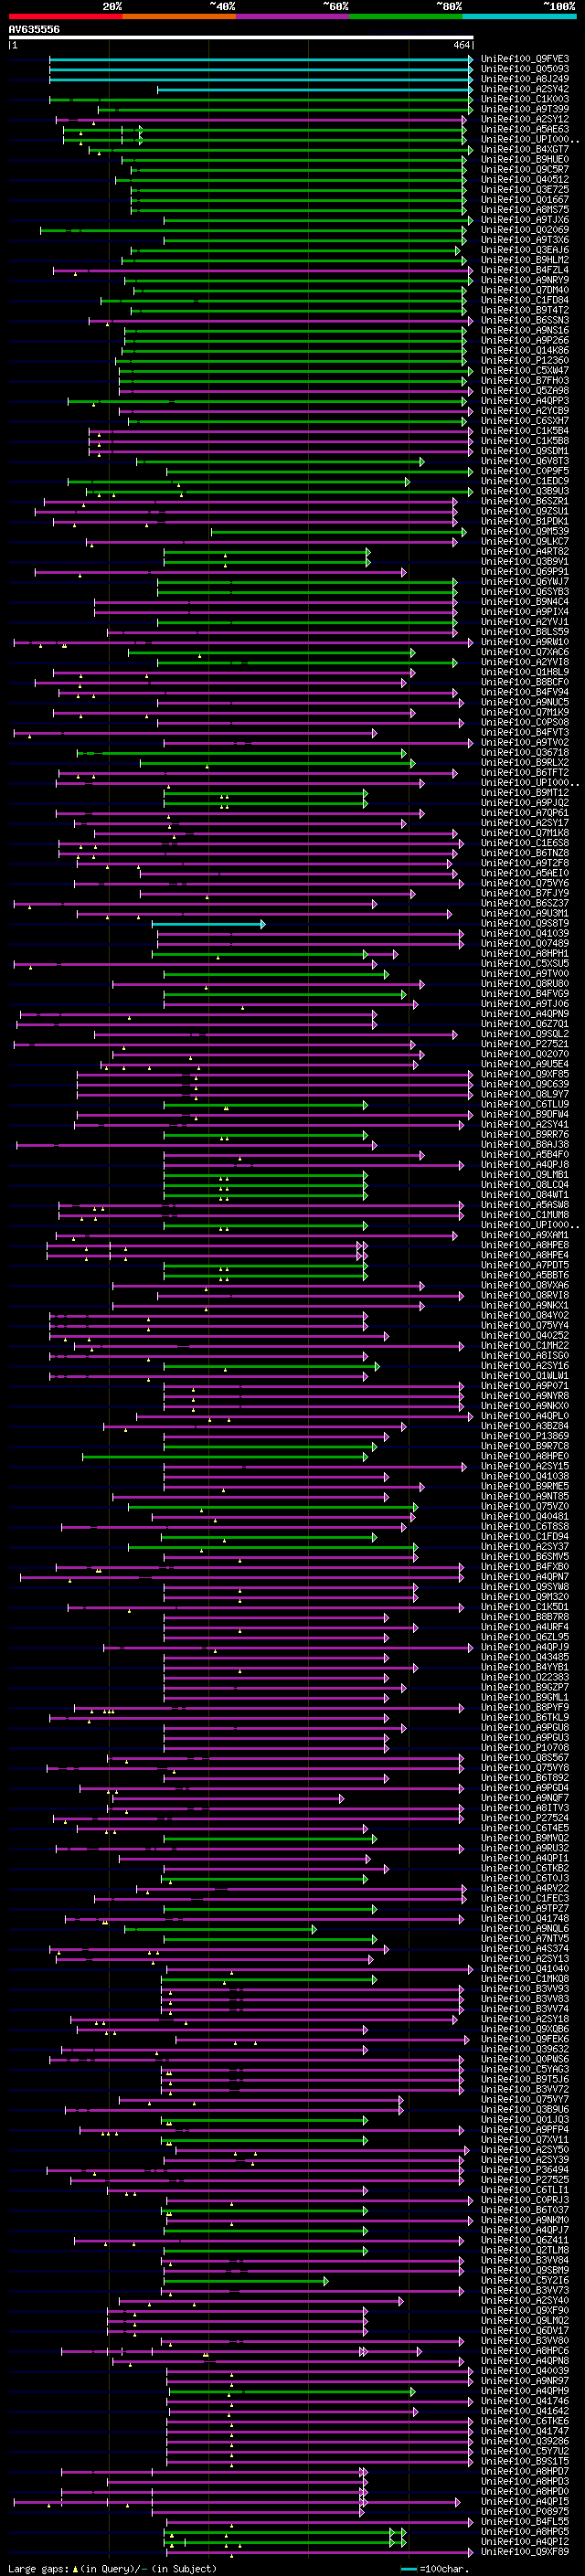Click label UniRef100_Q41039
Image resolution: width=585 pixels, height=2576 pixels.
525,933
